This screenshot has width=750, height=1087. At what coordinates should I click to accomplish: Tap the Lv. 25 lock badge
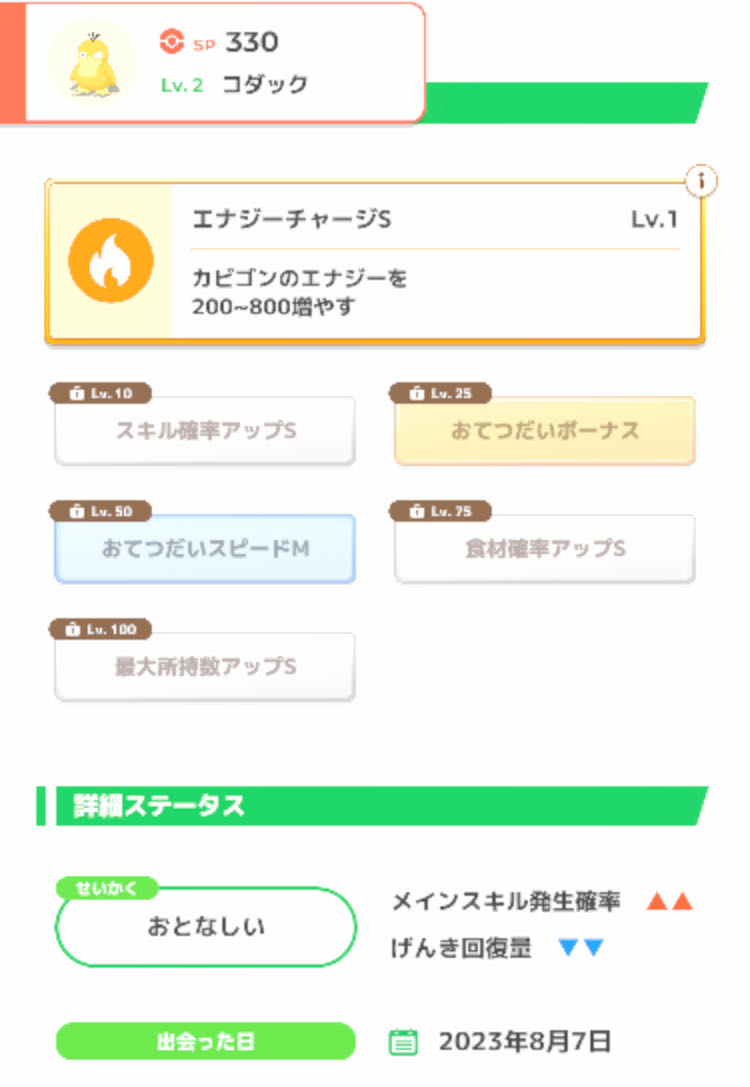[x=440, y=394]
